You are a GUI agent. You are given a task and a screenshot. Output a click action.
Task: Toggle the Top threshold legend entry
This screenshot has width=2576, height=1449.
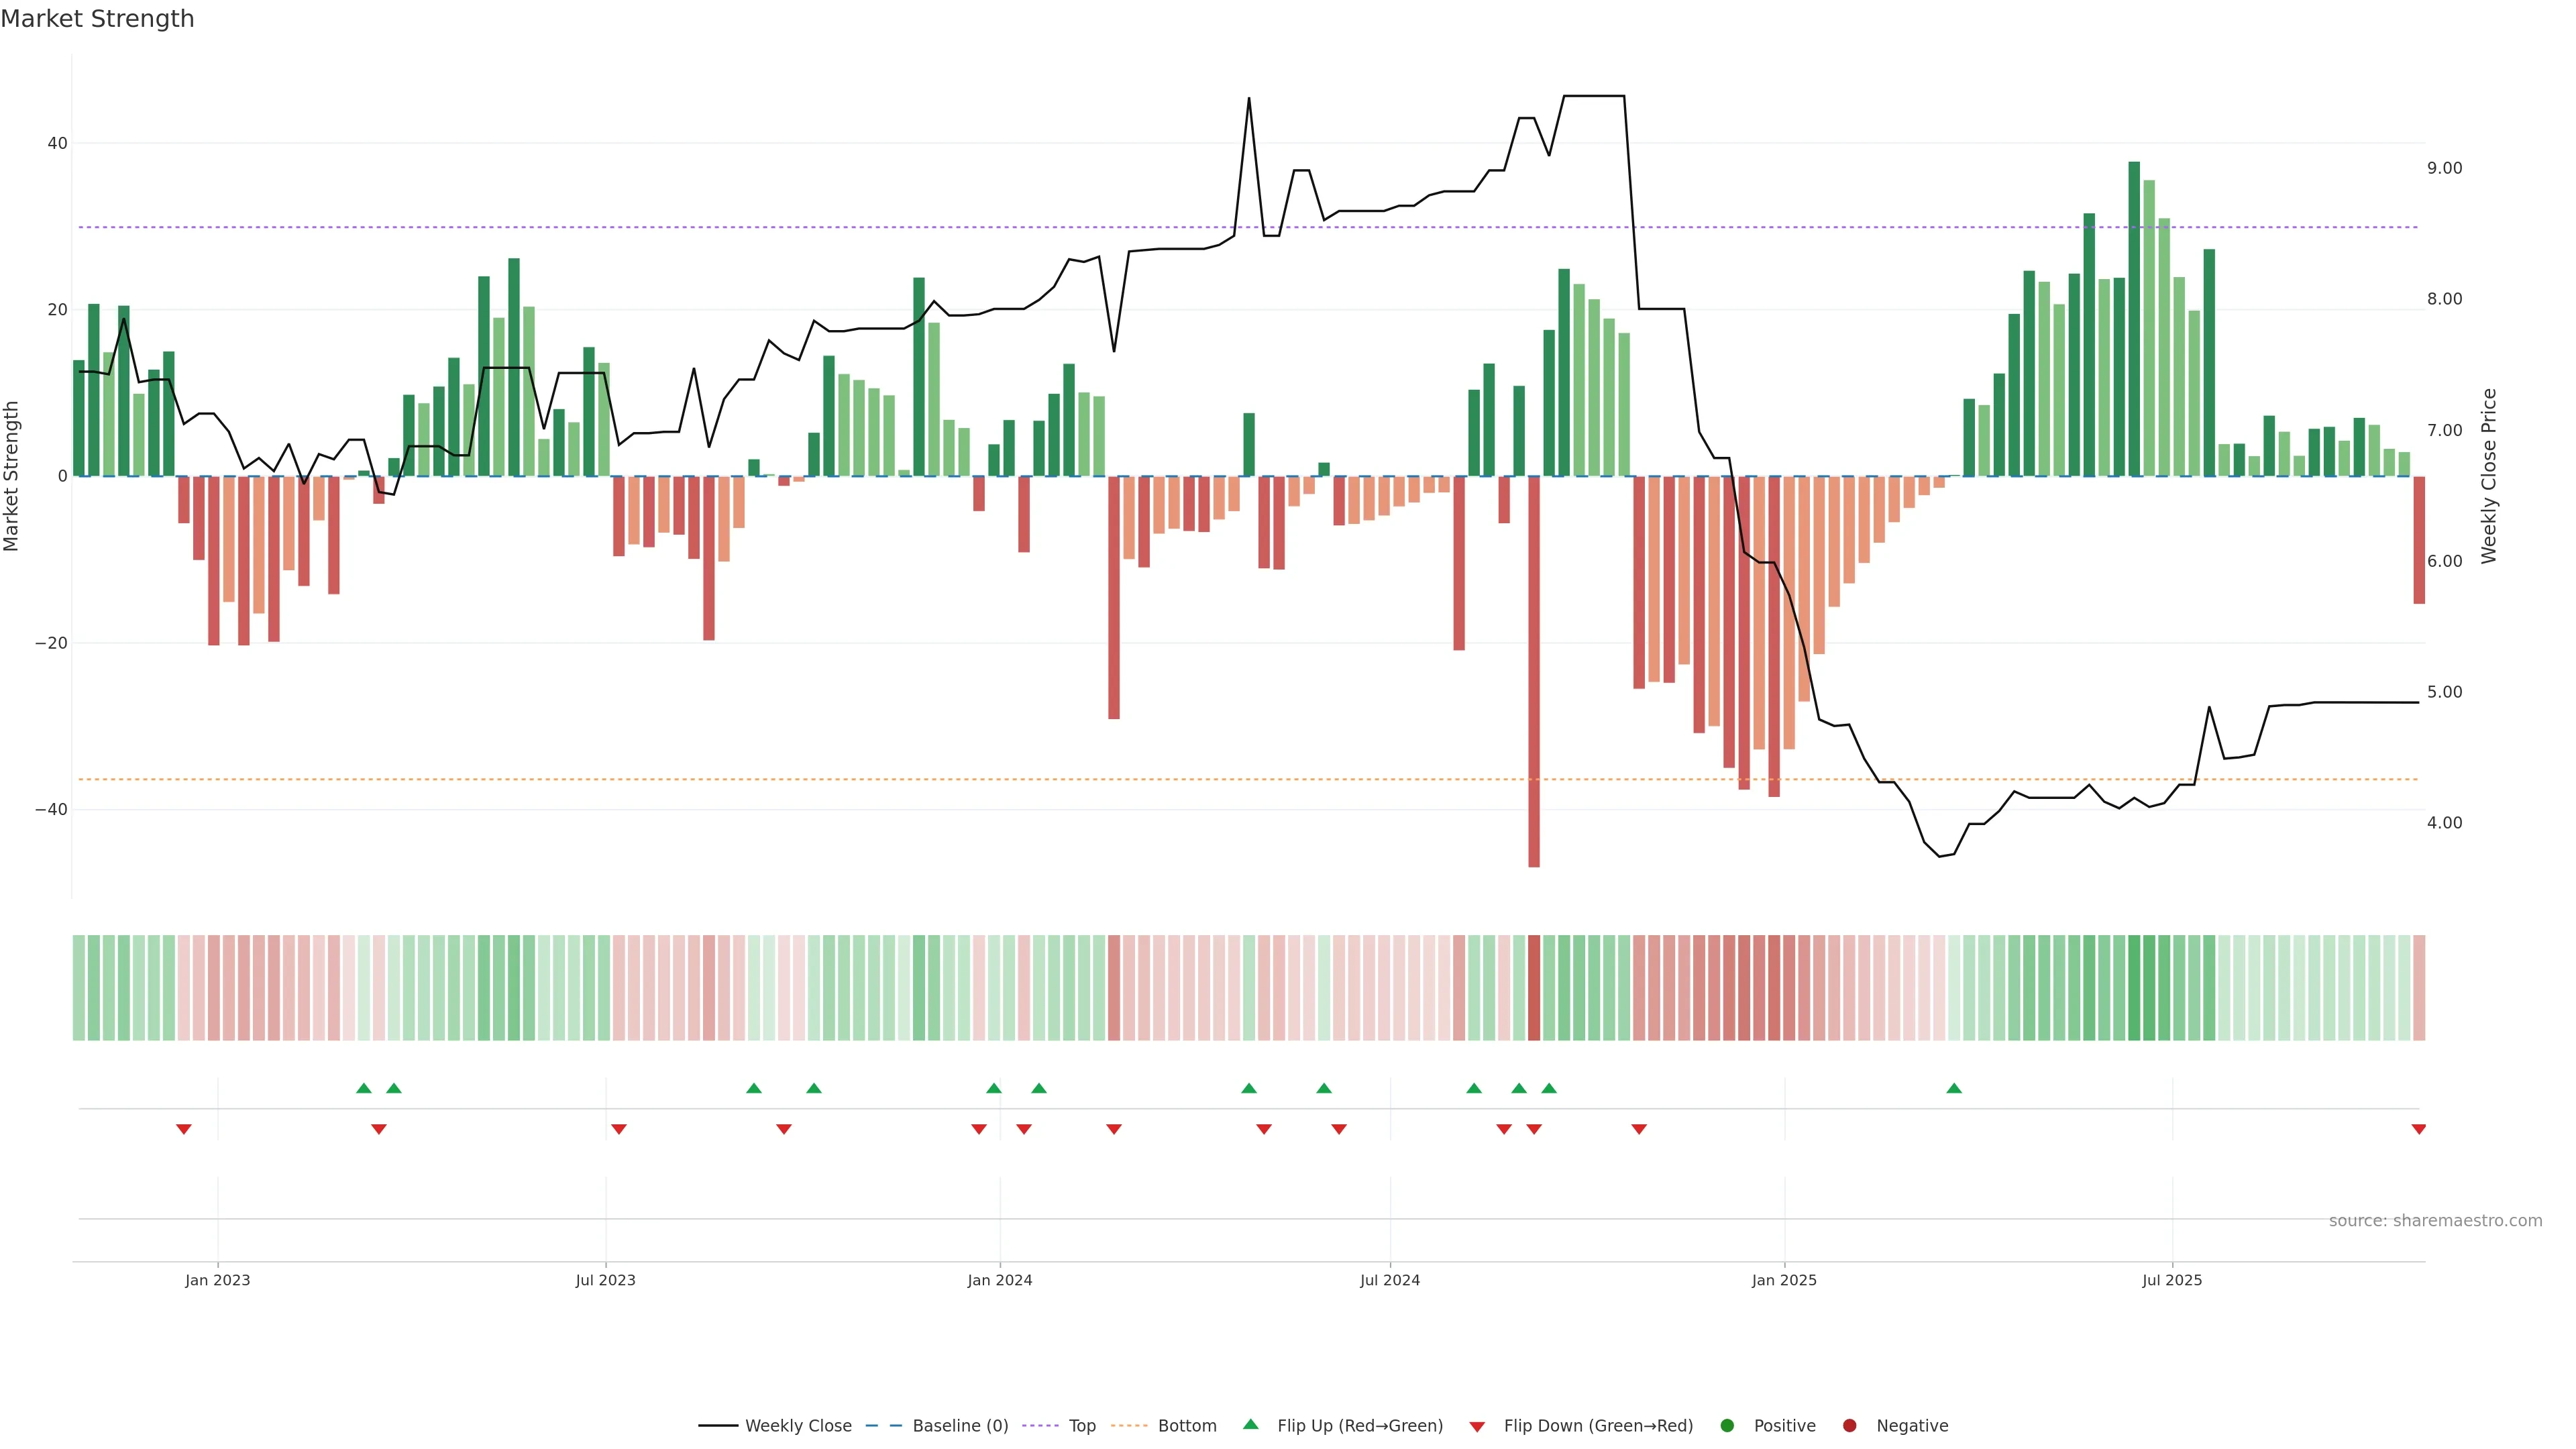(1081, 1426)
